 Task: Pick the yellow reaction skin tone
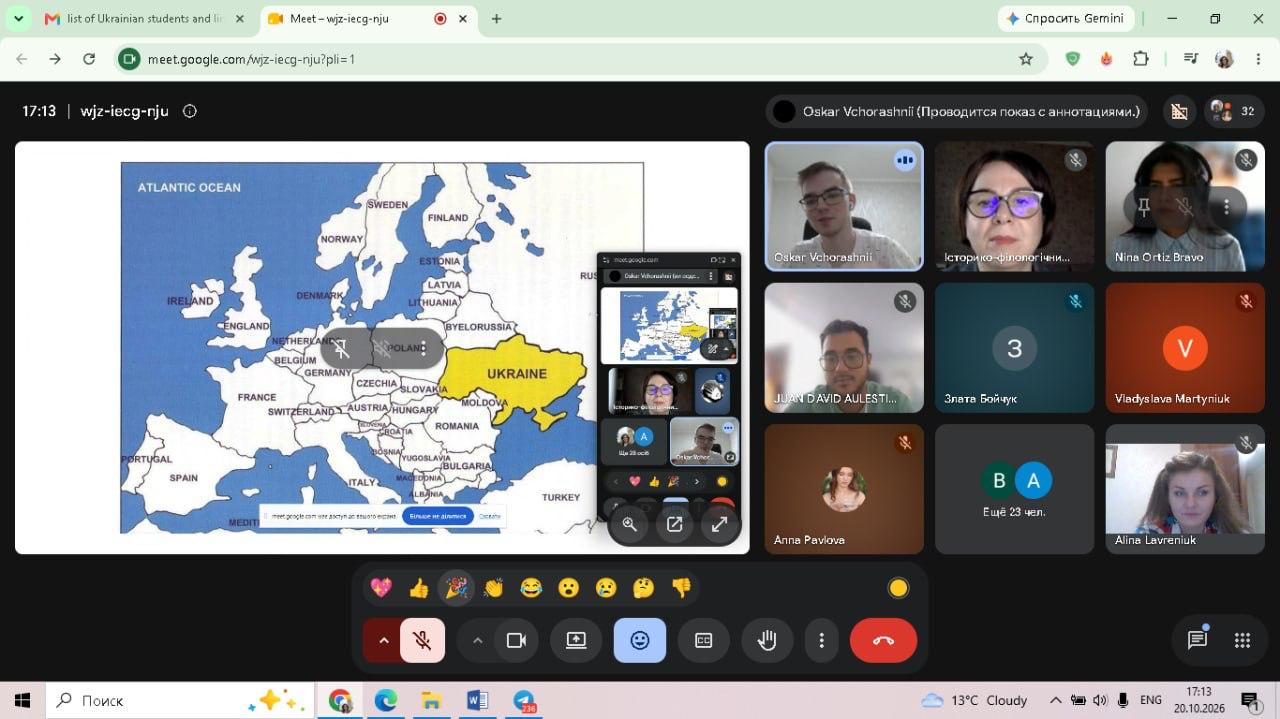coord(898,588)
